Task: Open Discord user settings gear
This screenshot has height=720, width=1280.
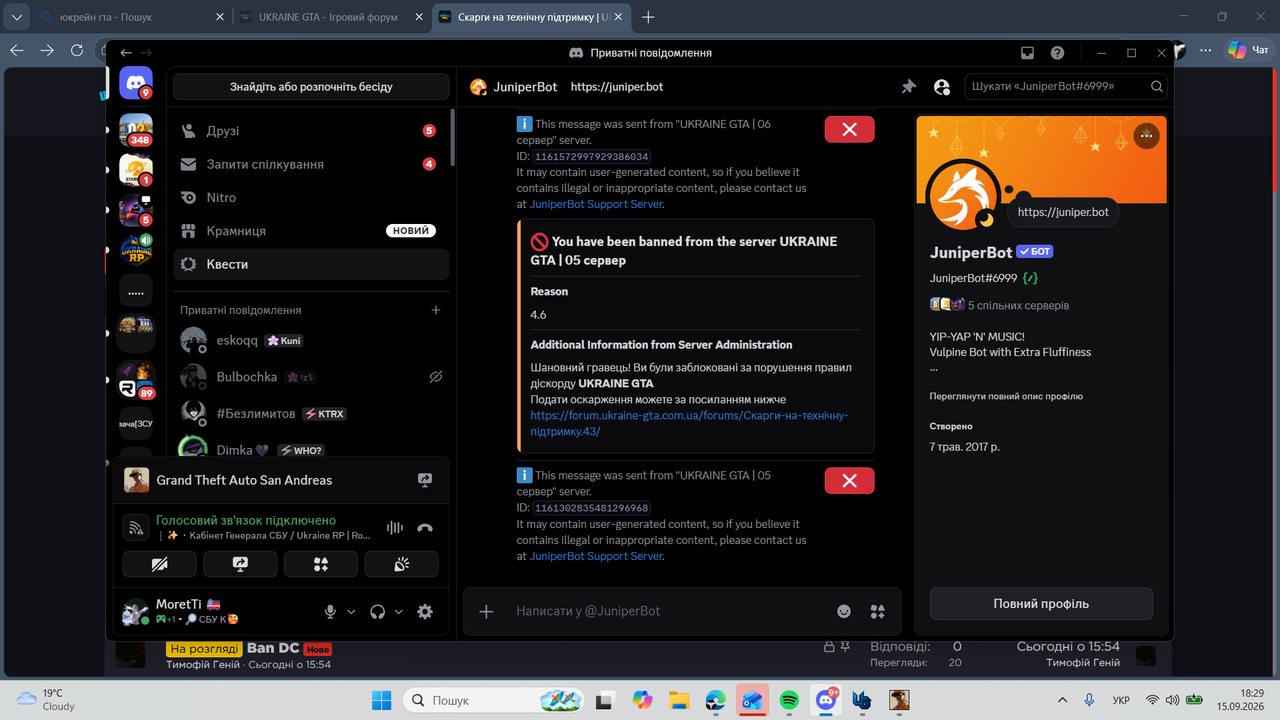Action: tap(425, 612)
